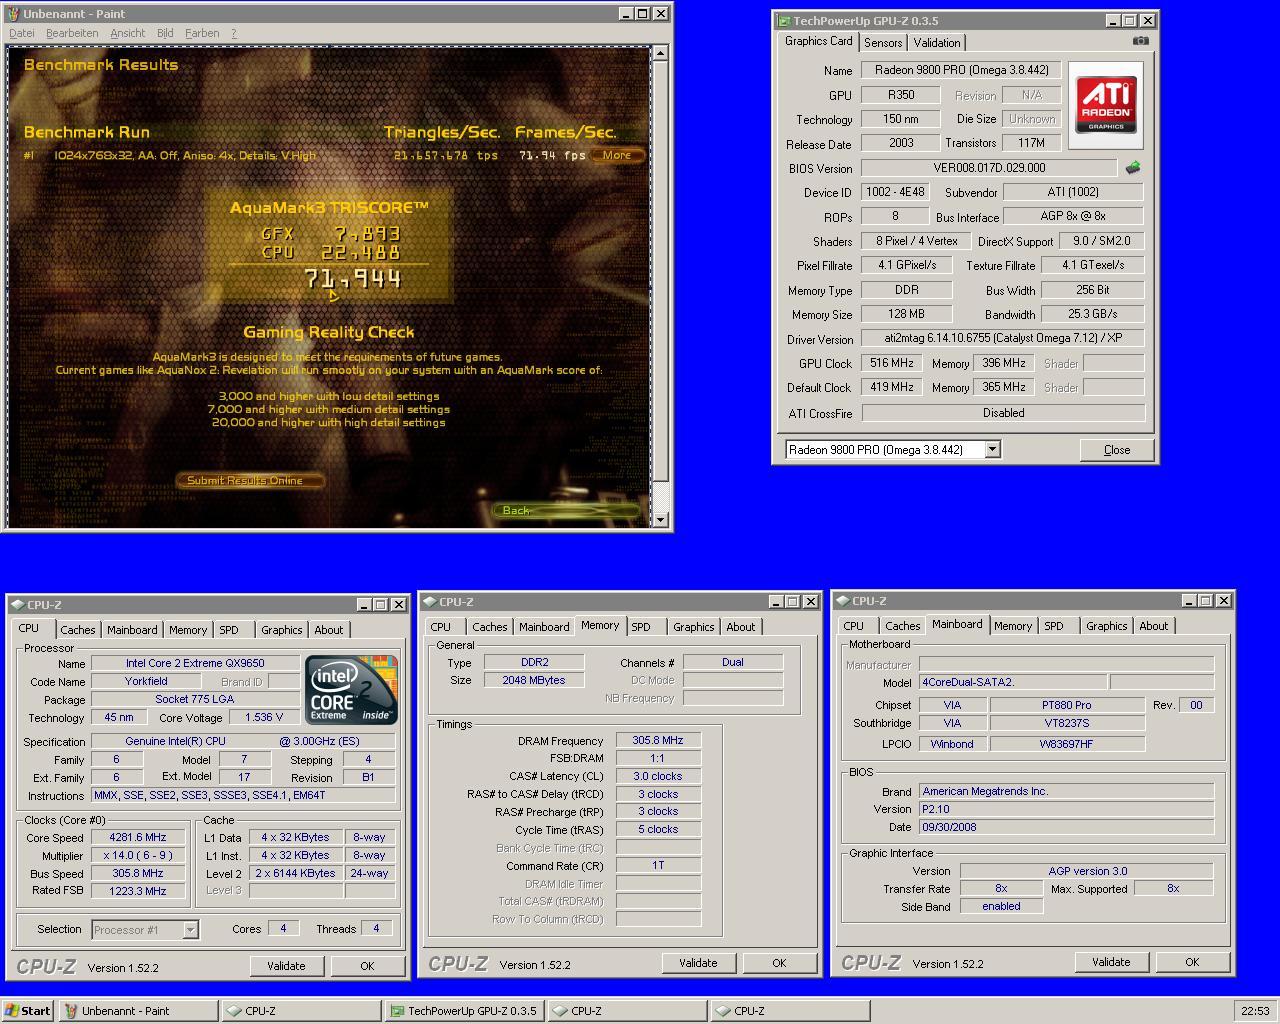The width and height of the screenshot is (1280, 1024).
Task: Open the About tab in right CPU-Z window
Action: click(1153, 626)
